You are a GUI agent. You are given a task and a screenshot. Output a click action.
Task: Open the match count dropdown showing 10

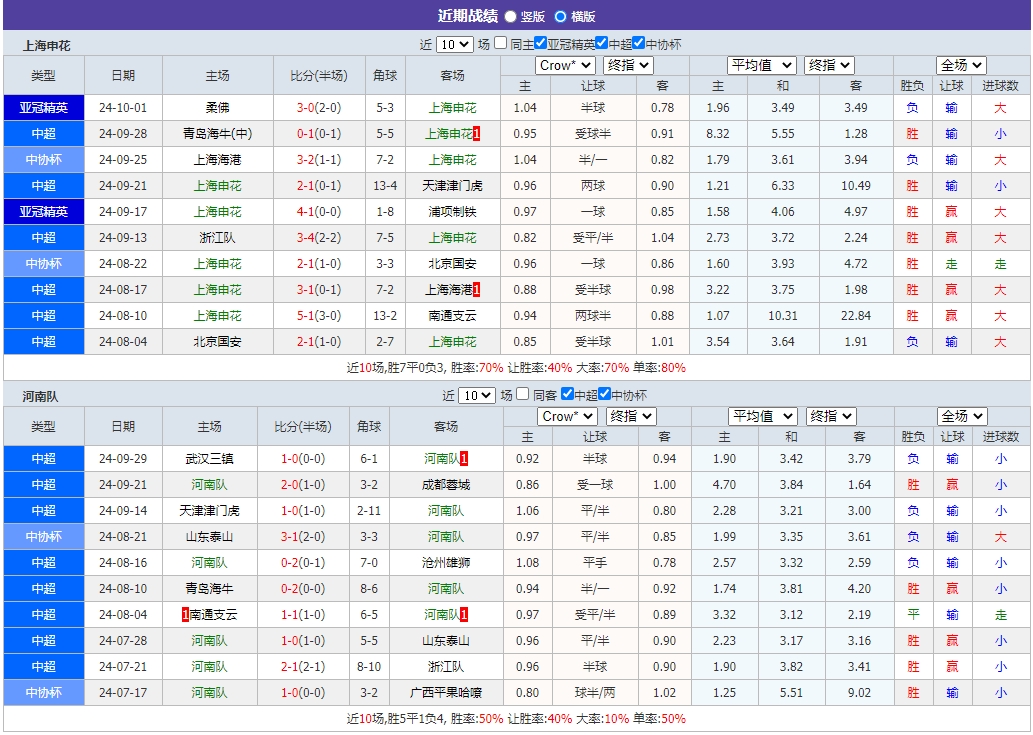(x=453, y=44)
